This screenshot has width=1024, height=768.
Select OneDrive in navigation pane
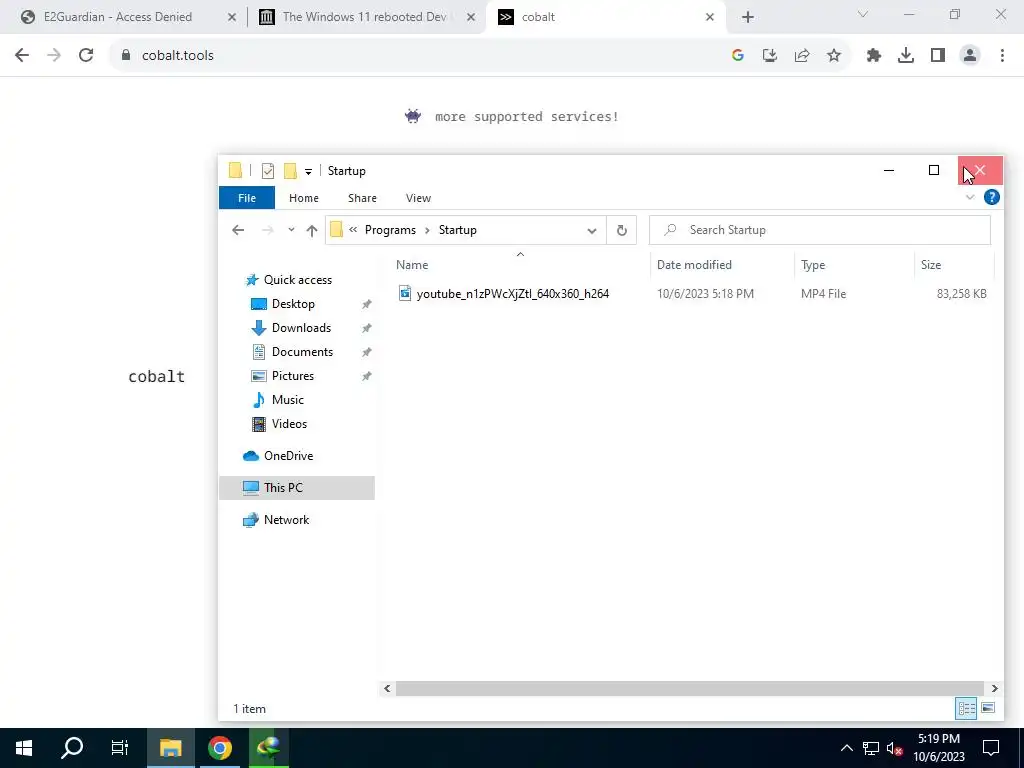click(x=288, y=456)
